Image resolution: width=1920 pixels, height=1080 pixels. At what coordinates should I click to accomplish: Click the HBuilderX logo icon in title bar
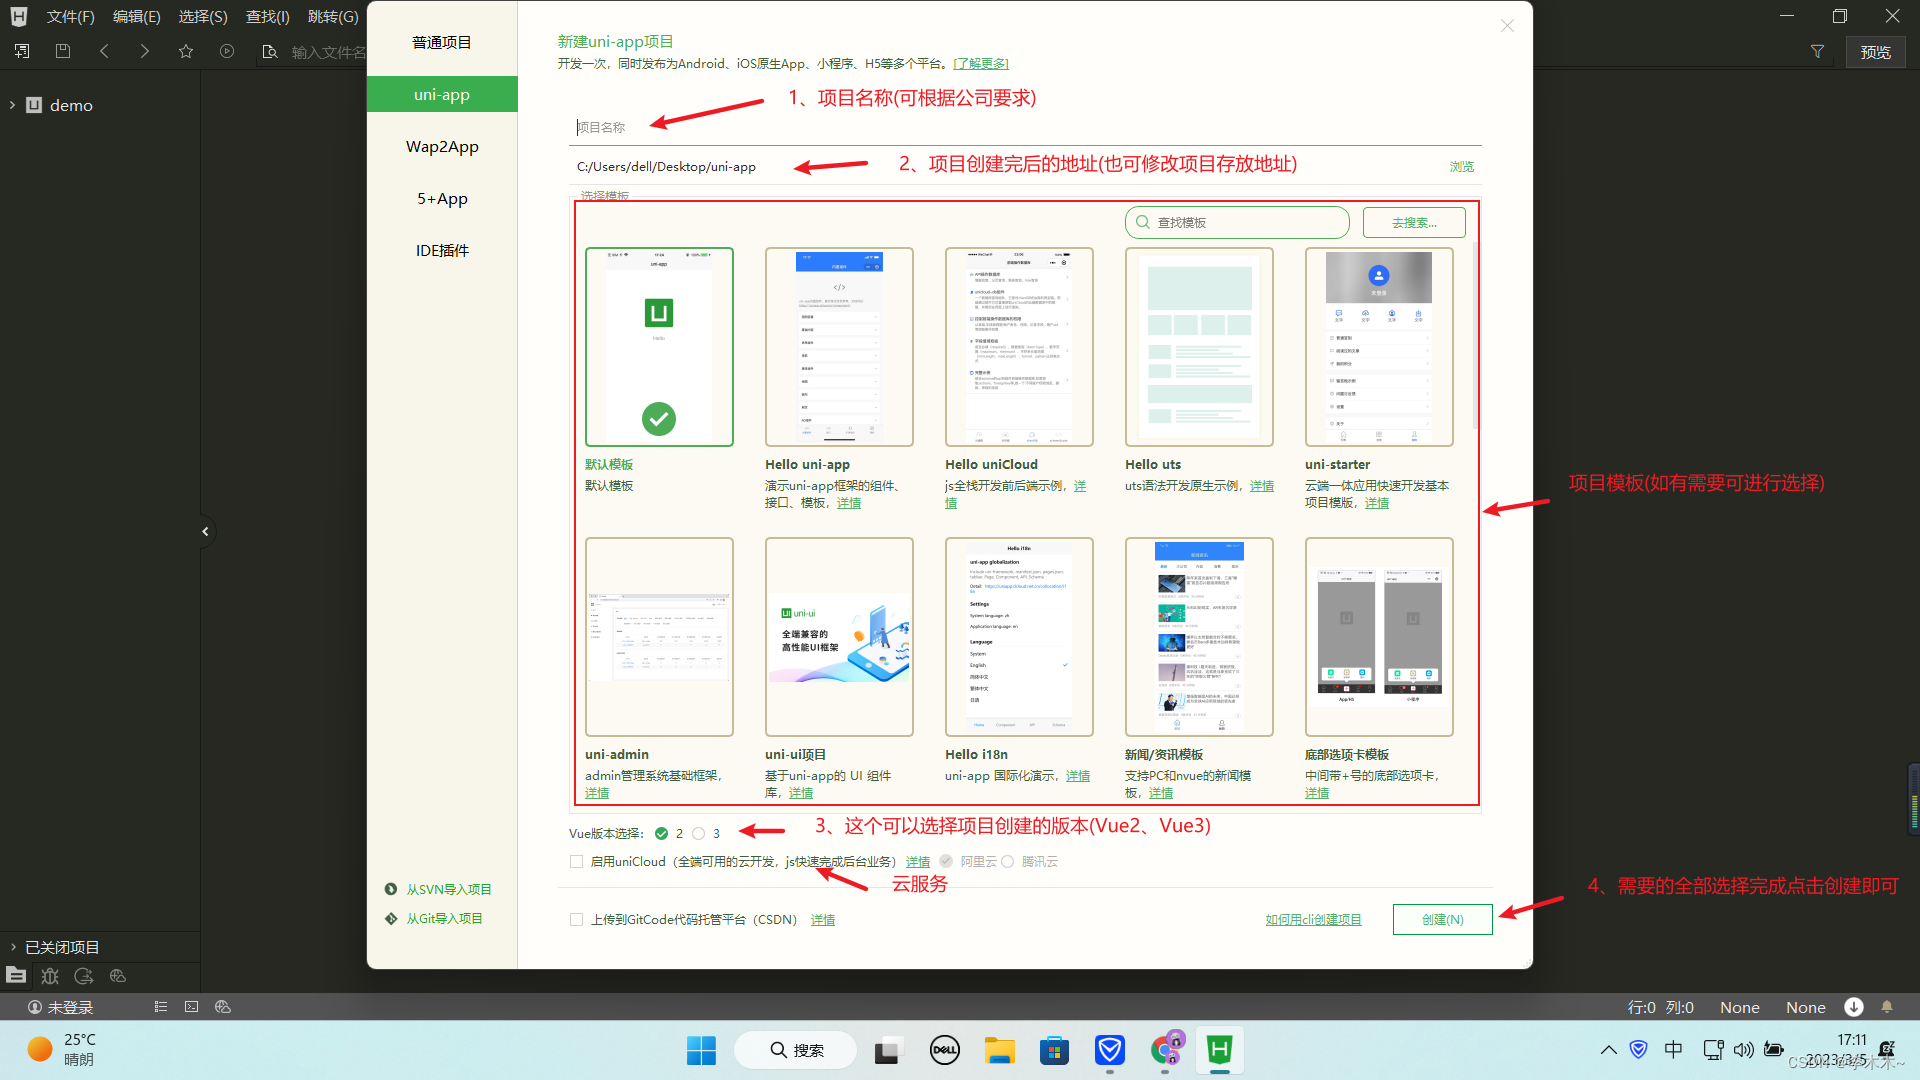pos(19,16)
